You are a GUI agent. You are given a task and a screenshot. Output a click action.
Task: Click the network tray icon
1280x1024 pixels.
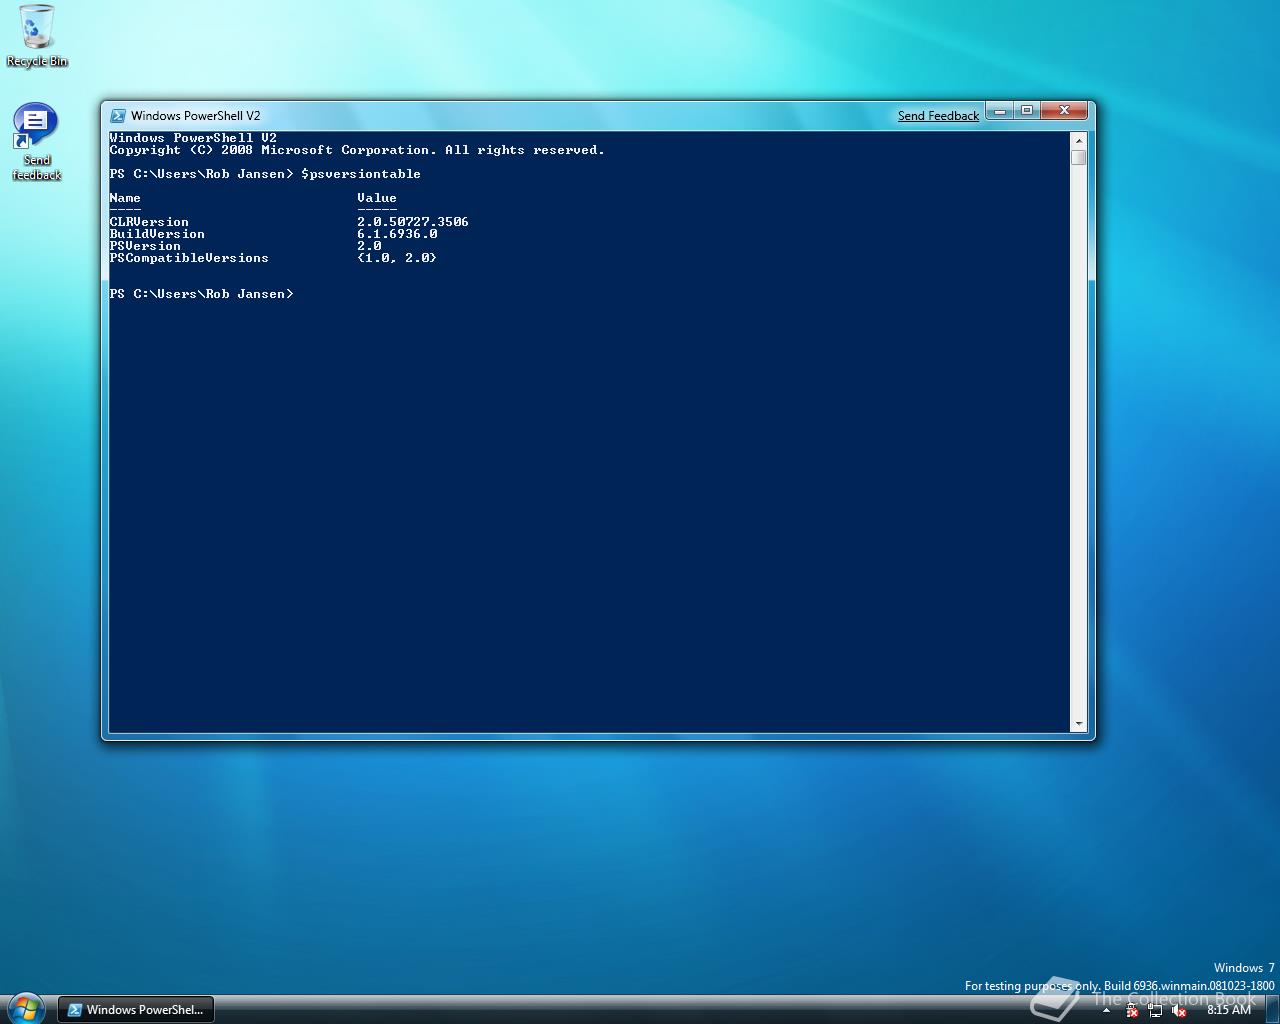pos(1156,1011)
